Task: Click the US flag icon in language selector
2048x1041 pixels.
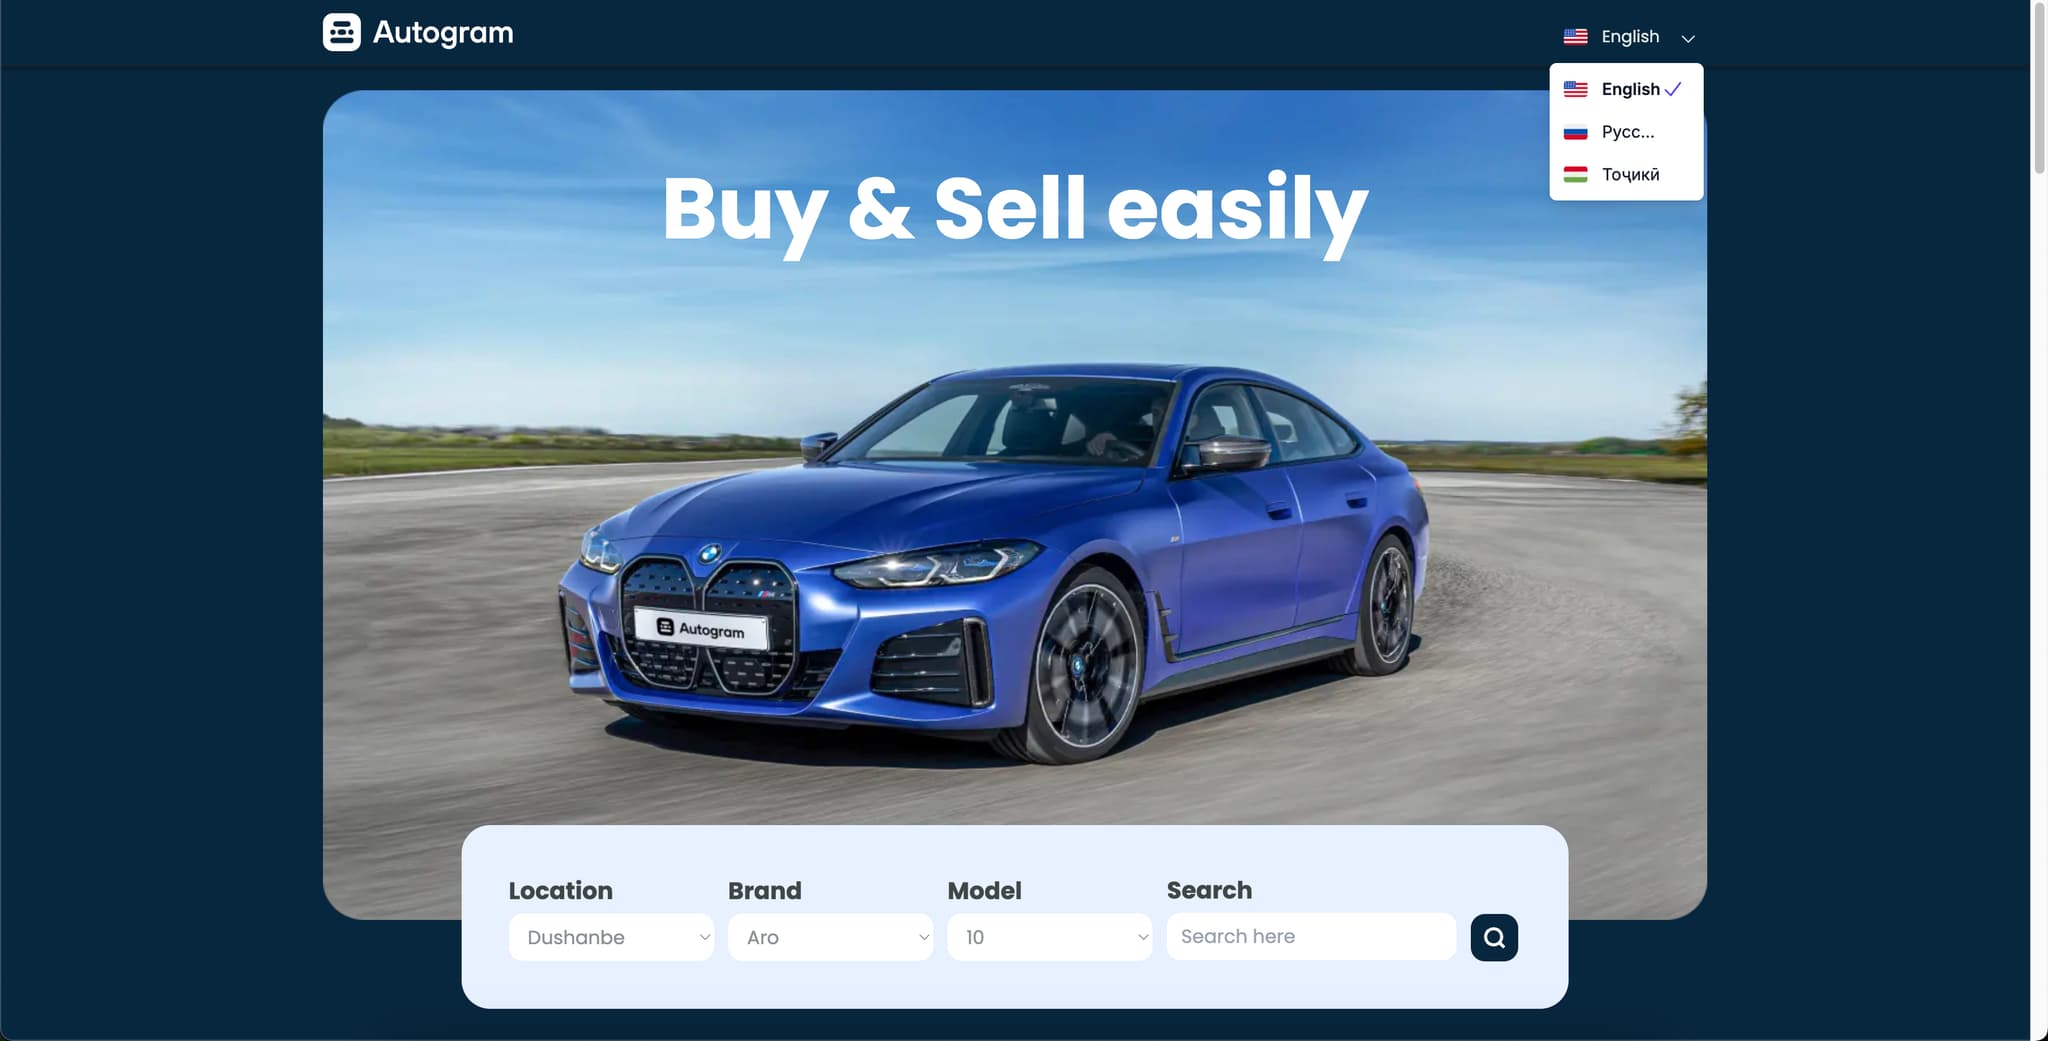Action: [x=1575, y=37]
